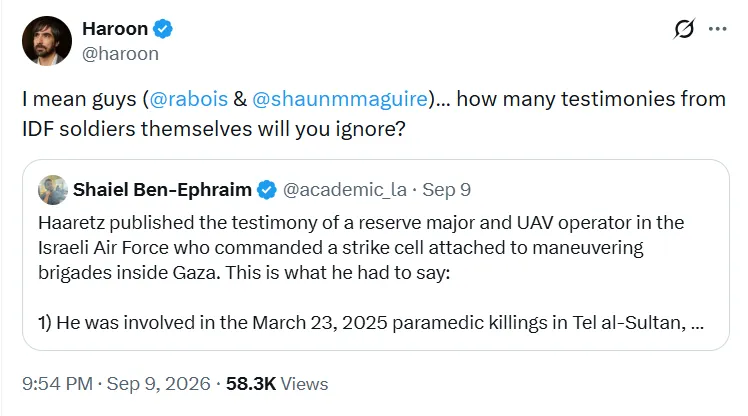This screenshot has width=748, height=416.
Task: Click the main tweet text about IDF soldiers
Action: [374, 114]
